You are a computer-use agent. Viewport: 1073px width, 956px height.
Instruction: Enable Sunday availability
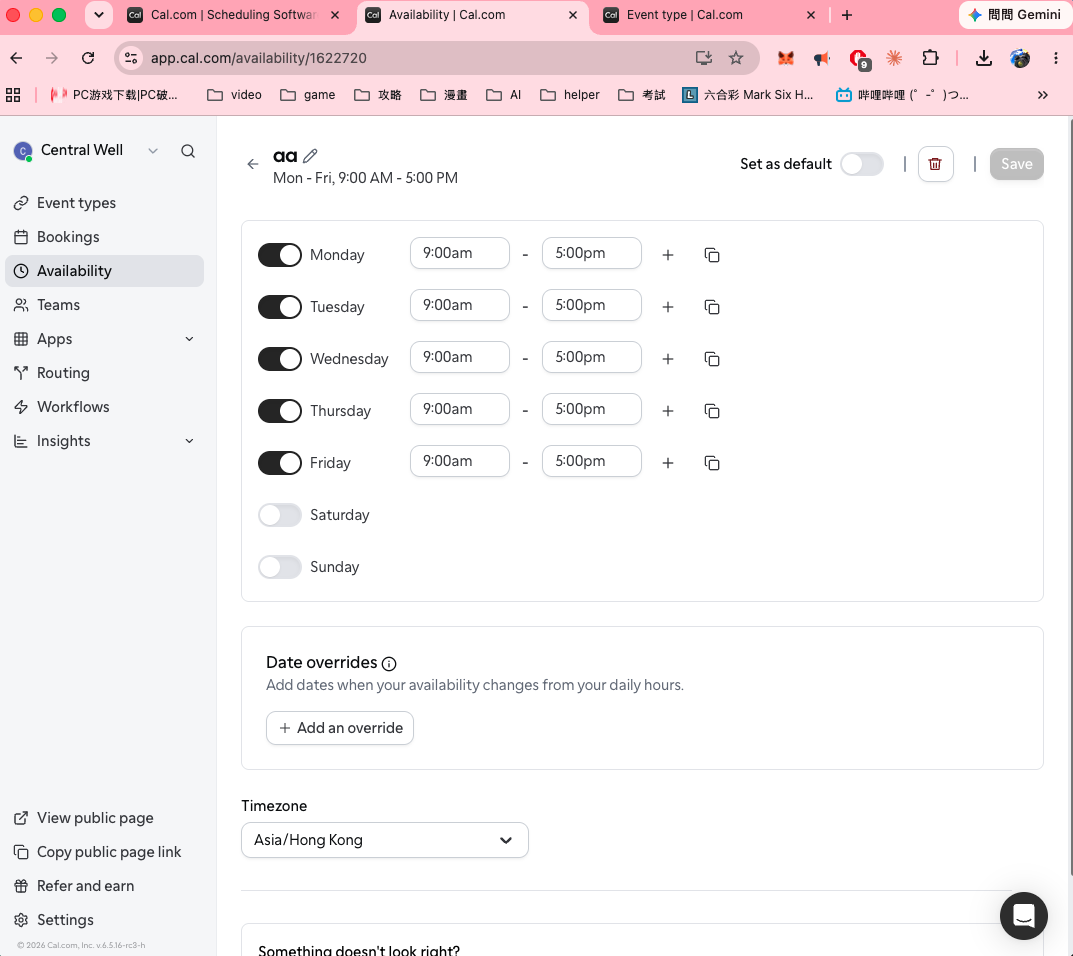click(x=279, y=567)
